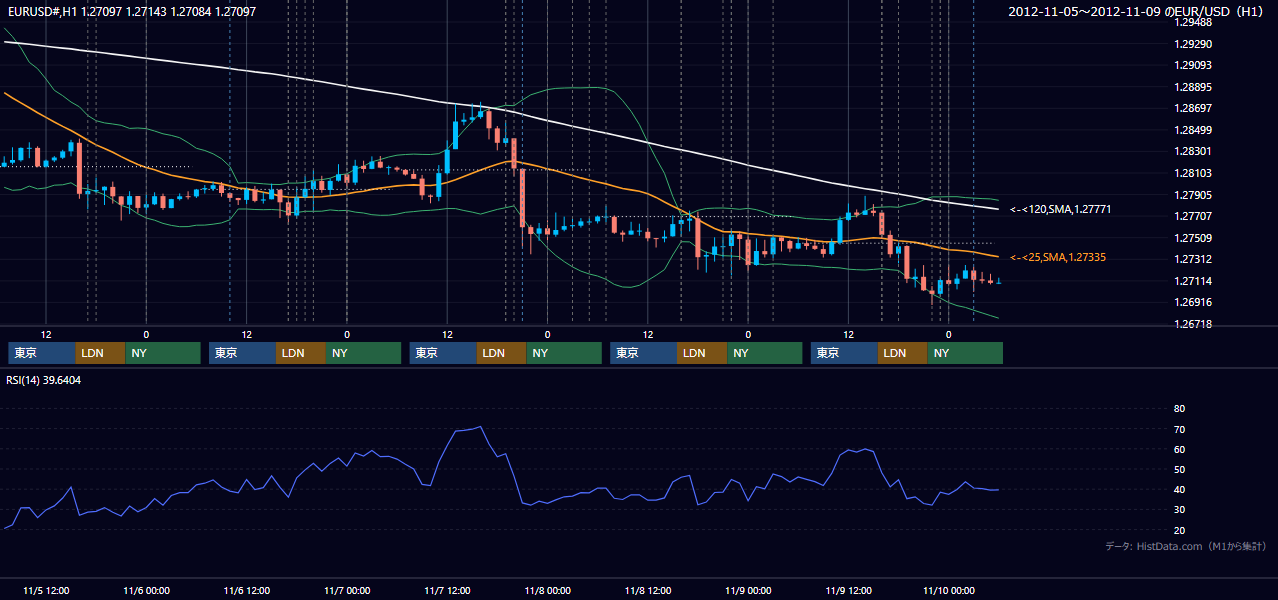
Task: Select the NY session block for 11/6
Action: coord(363,353)
